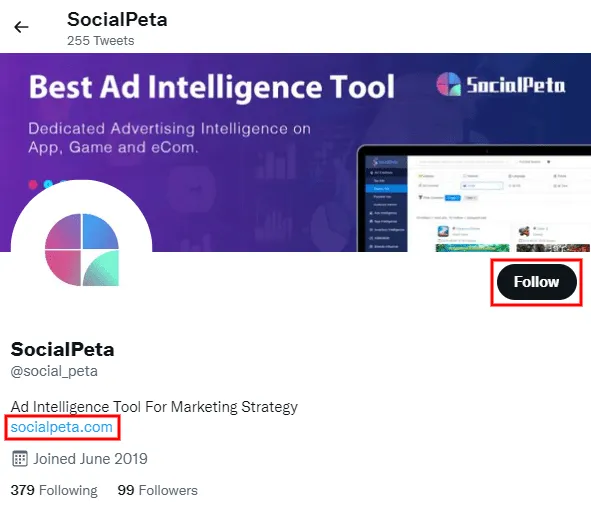
Task: Click SocialPeta logo in the banner
Action: 501,84
